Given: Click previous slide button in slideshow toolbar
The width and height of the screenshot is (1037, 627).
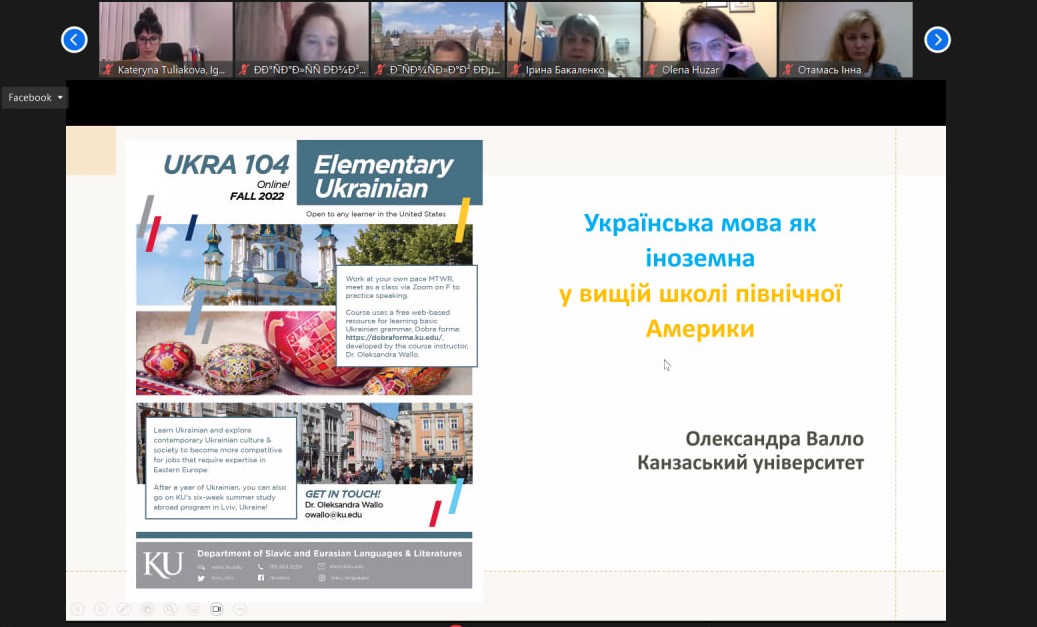Looking at the screenshot, I should pyautogui.click(x=76, y=608).
